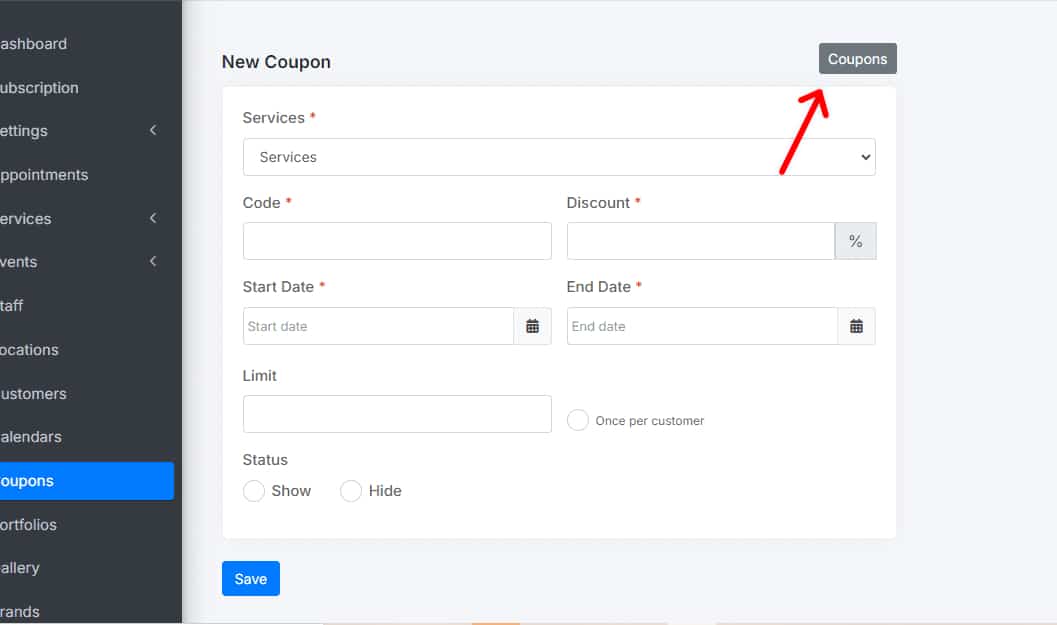
Task: Open the Services dropdown
Action: (559, 157)
